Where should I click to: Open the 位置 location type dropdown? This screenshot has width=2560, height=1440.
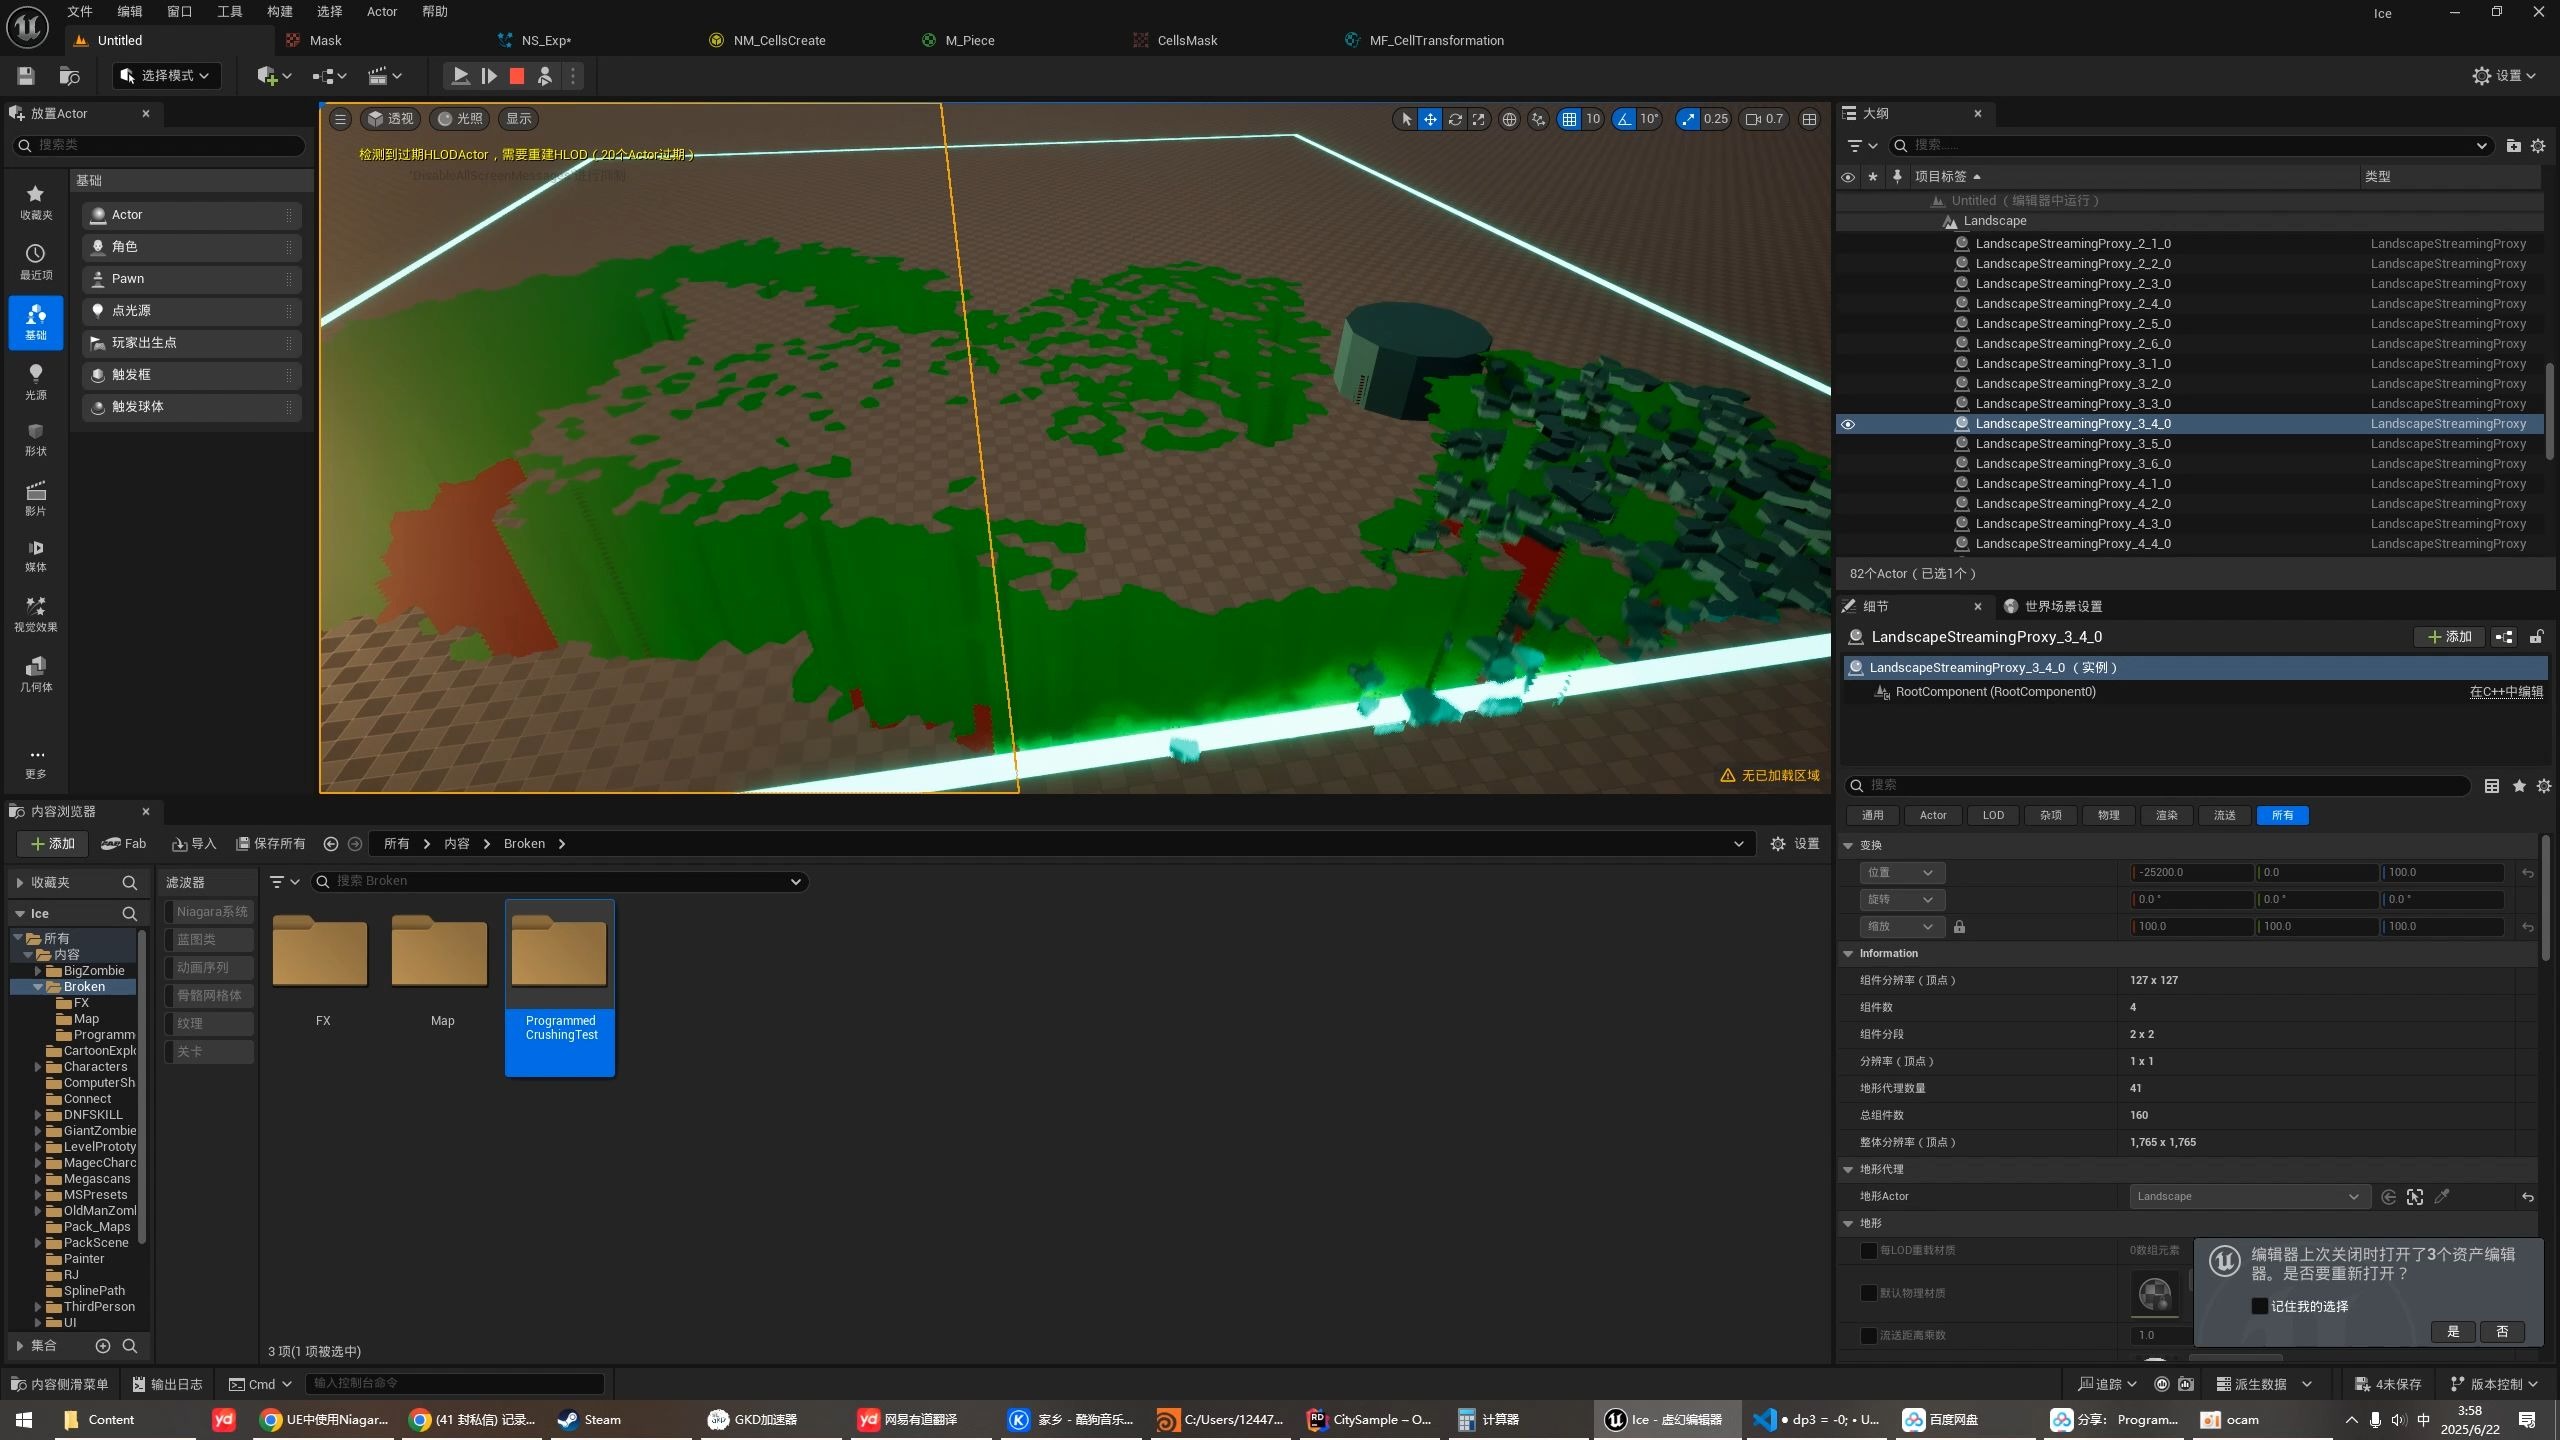tap(1902, 873)
